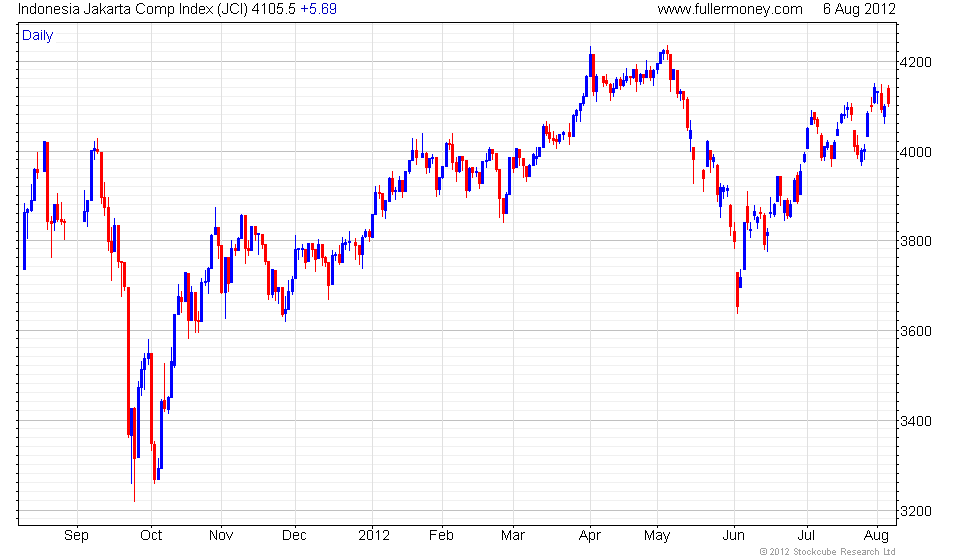Click the 'May' month axis label

[657, 536]
